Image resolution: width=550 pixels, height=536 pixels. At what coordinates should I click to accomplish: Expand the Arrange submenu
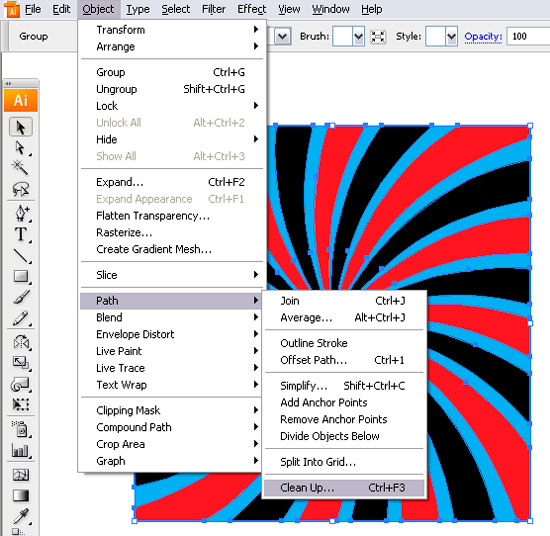coord(172,47)
